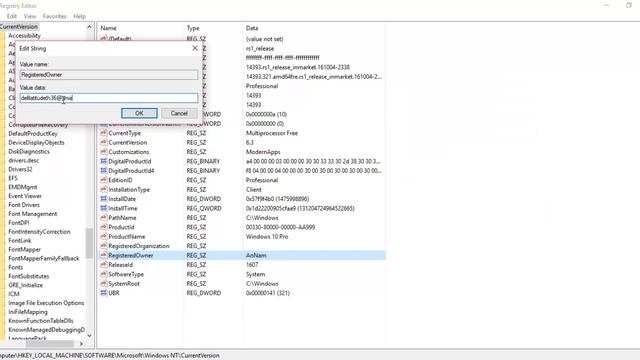
Task: Click the EditionID string icon
Action: 104,180
